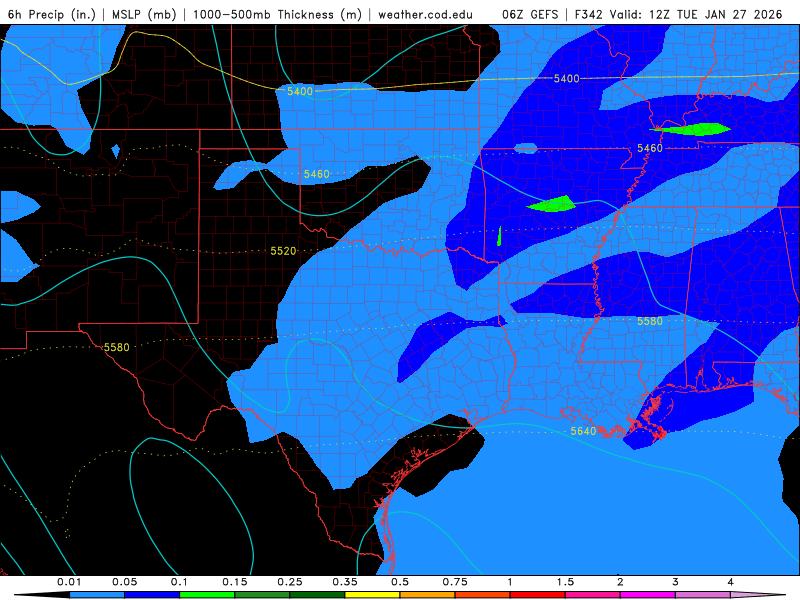Click the '0.75' legend value
Screen dimensions: 800x600
(455, 582)
